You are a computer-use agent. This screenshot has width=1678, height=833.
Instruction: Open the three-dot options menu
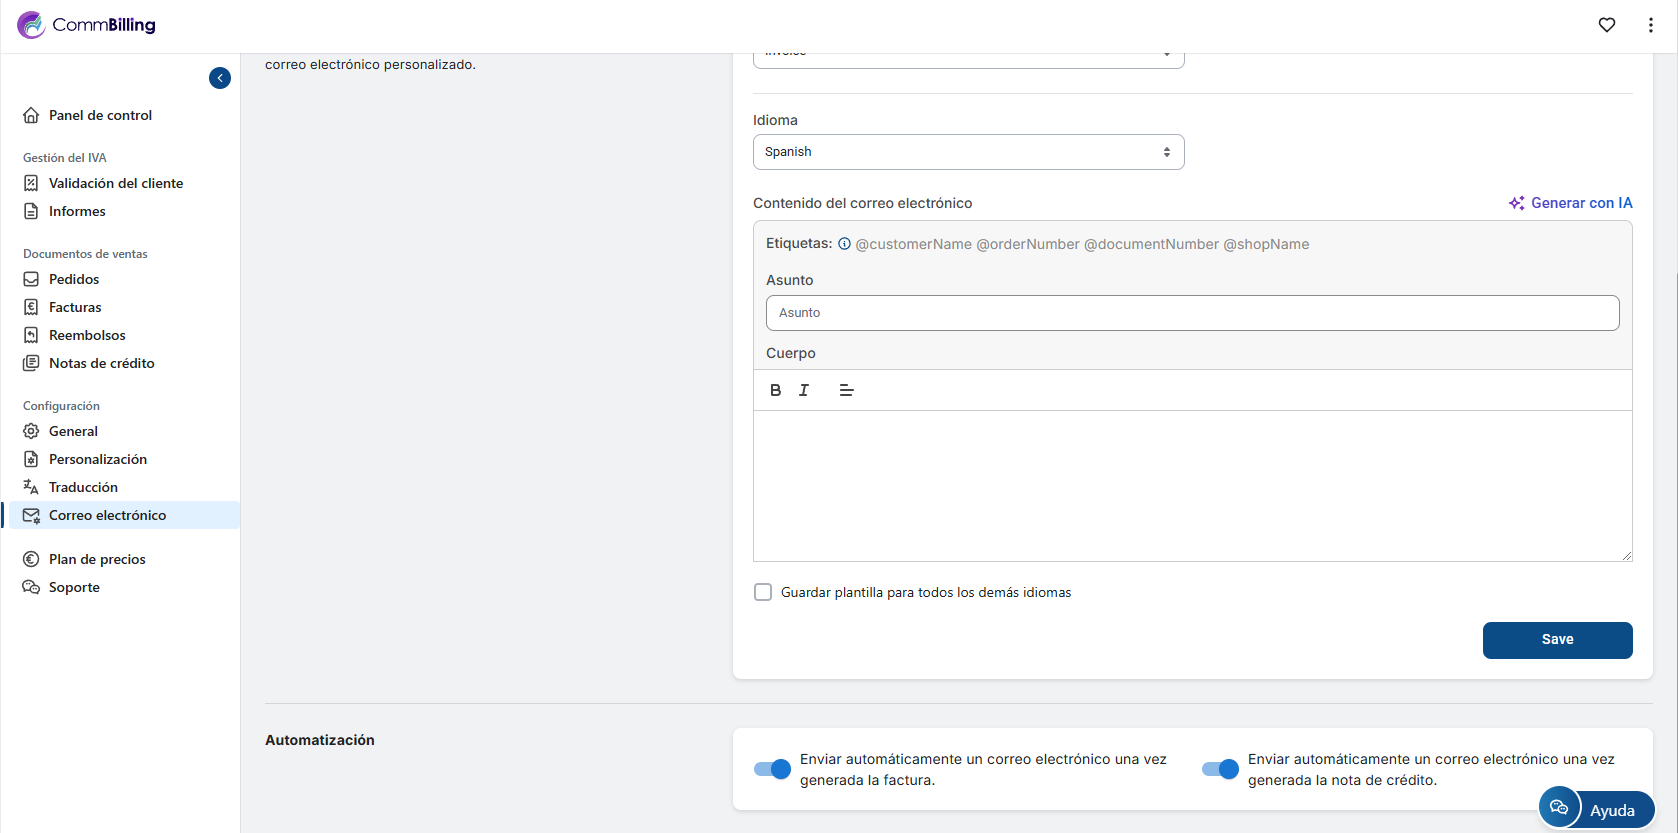[1650, 25]
